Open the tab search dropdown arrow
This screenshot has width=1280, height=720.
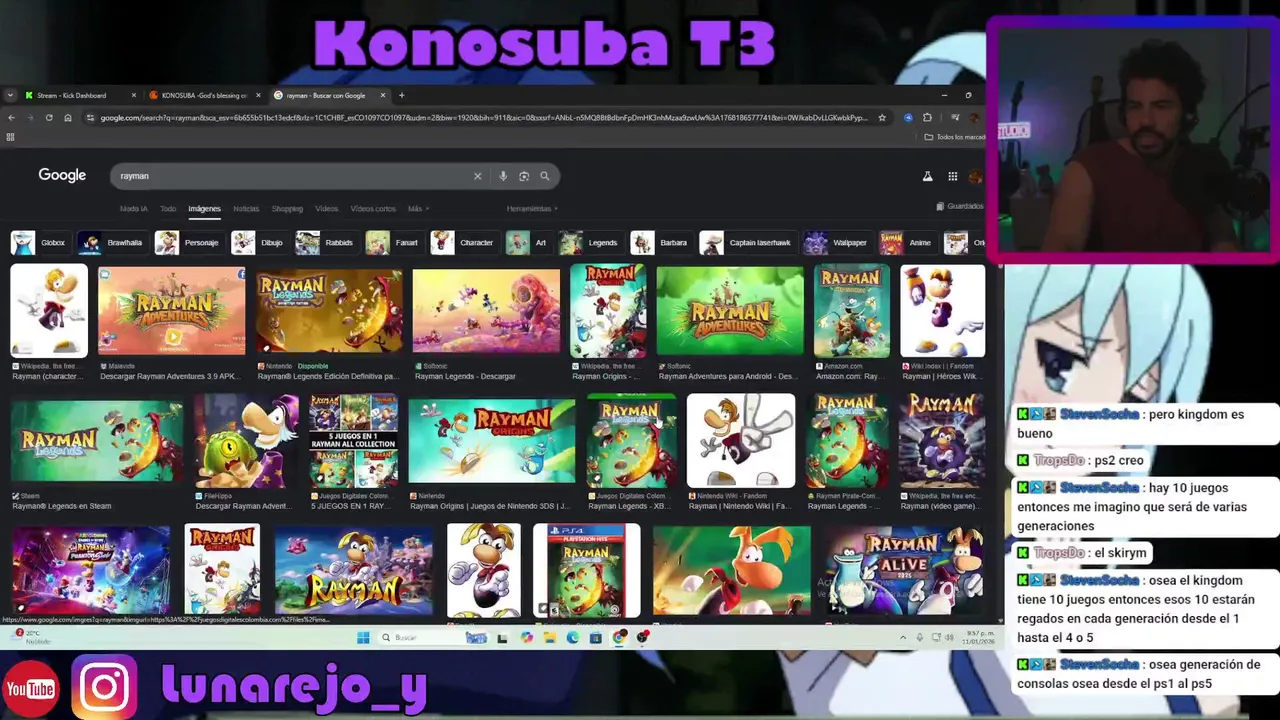tap(10, 96)
